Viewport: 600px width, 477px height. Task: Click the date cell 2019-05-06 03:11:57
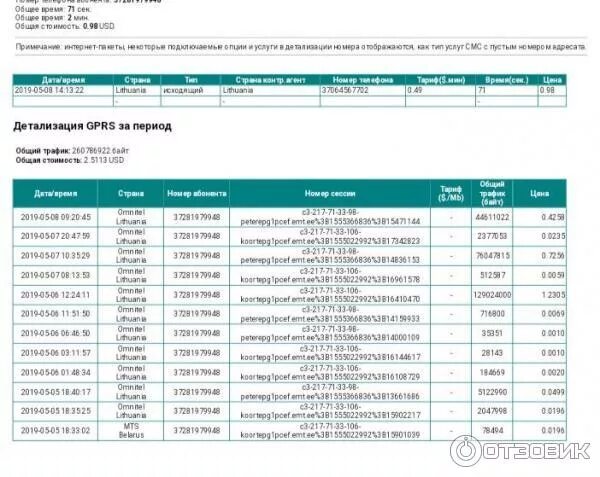55,353
